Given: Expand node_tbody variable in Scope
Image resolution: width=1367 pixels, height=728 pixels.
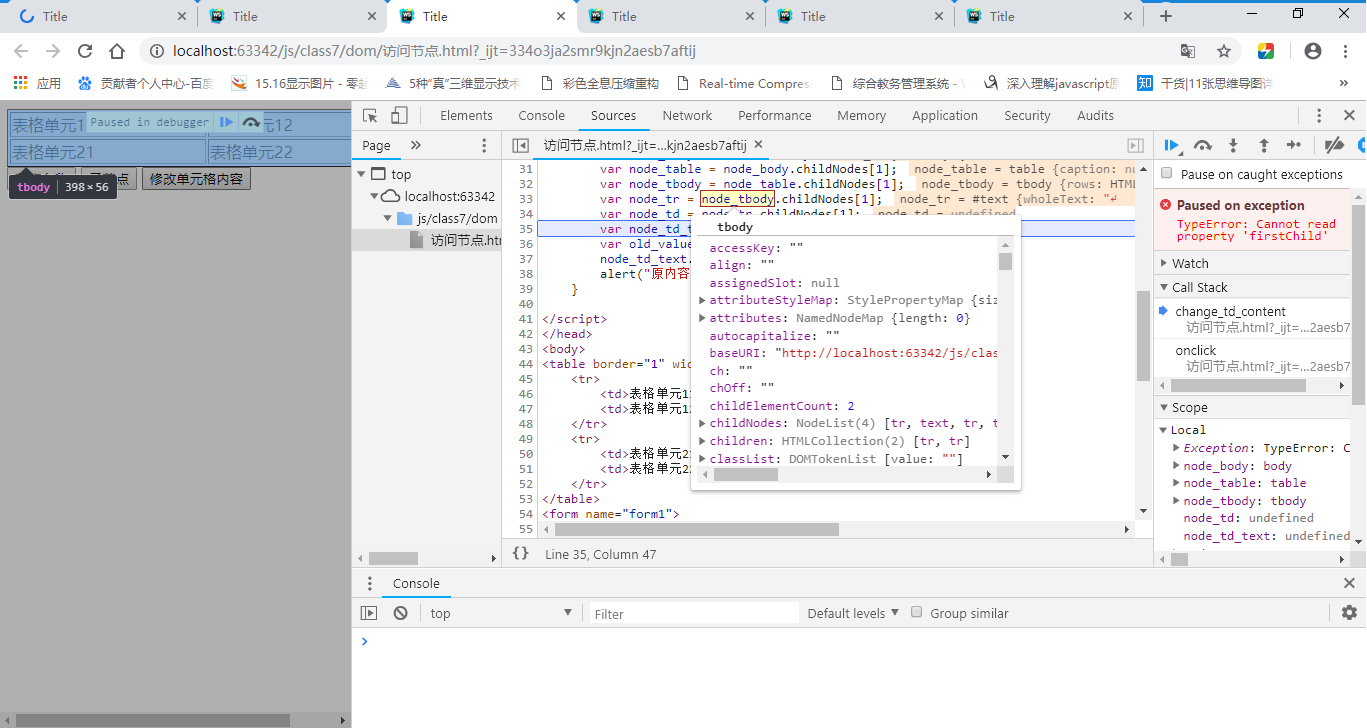Looking at the screenshot, I should (1176, 501).
